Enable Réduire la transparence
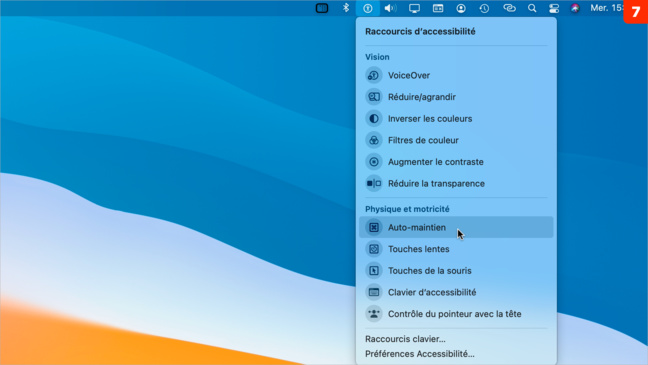Image resolution: width=648 pixels, height=365 pixels. click(x=456, y=184)
